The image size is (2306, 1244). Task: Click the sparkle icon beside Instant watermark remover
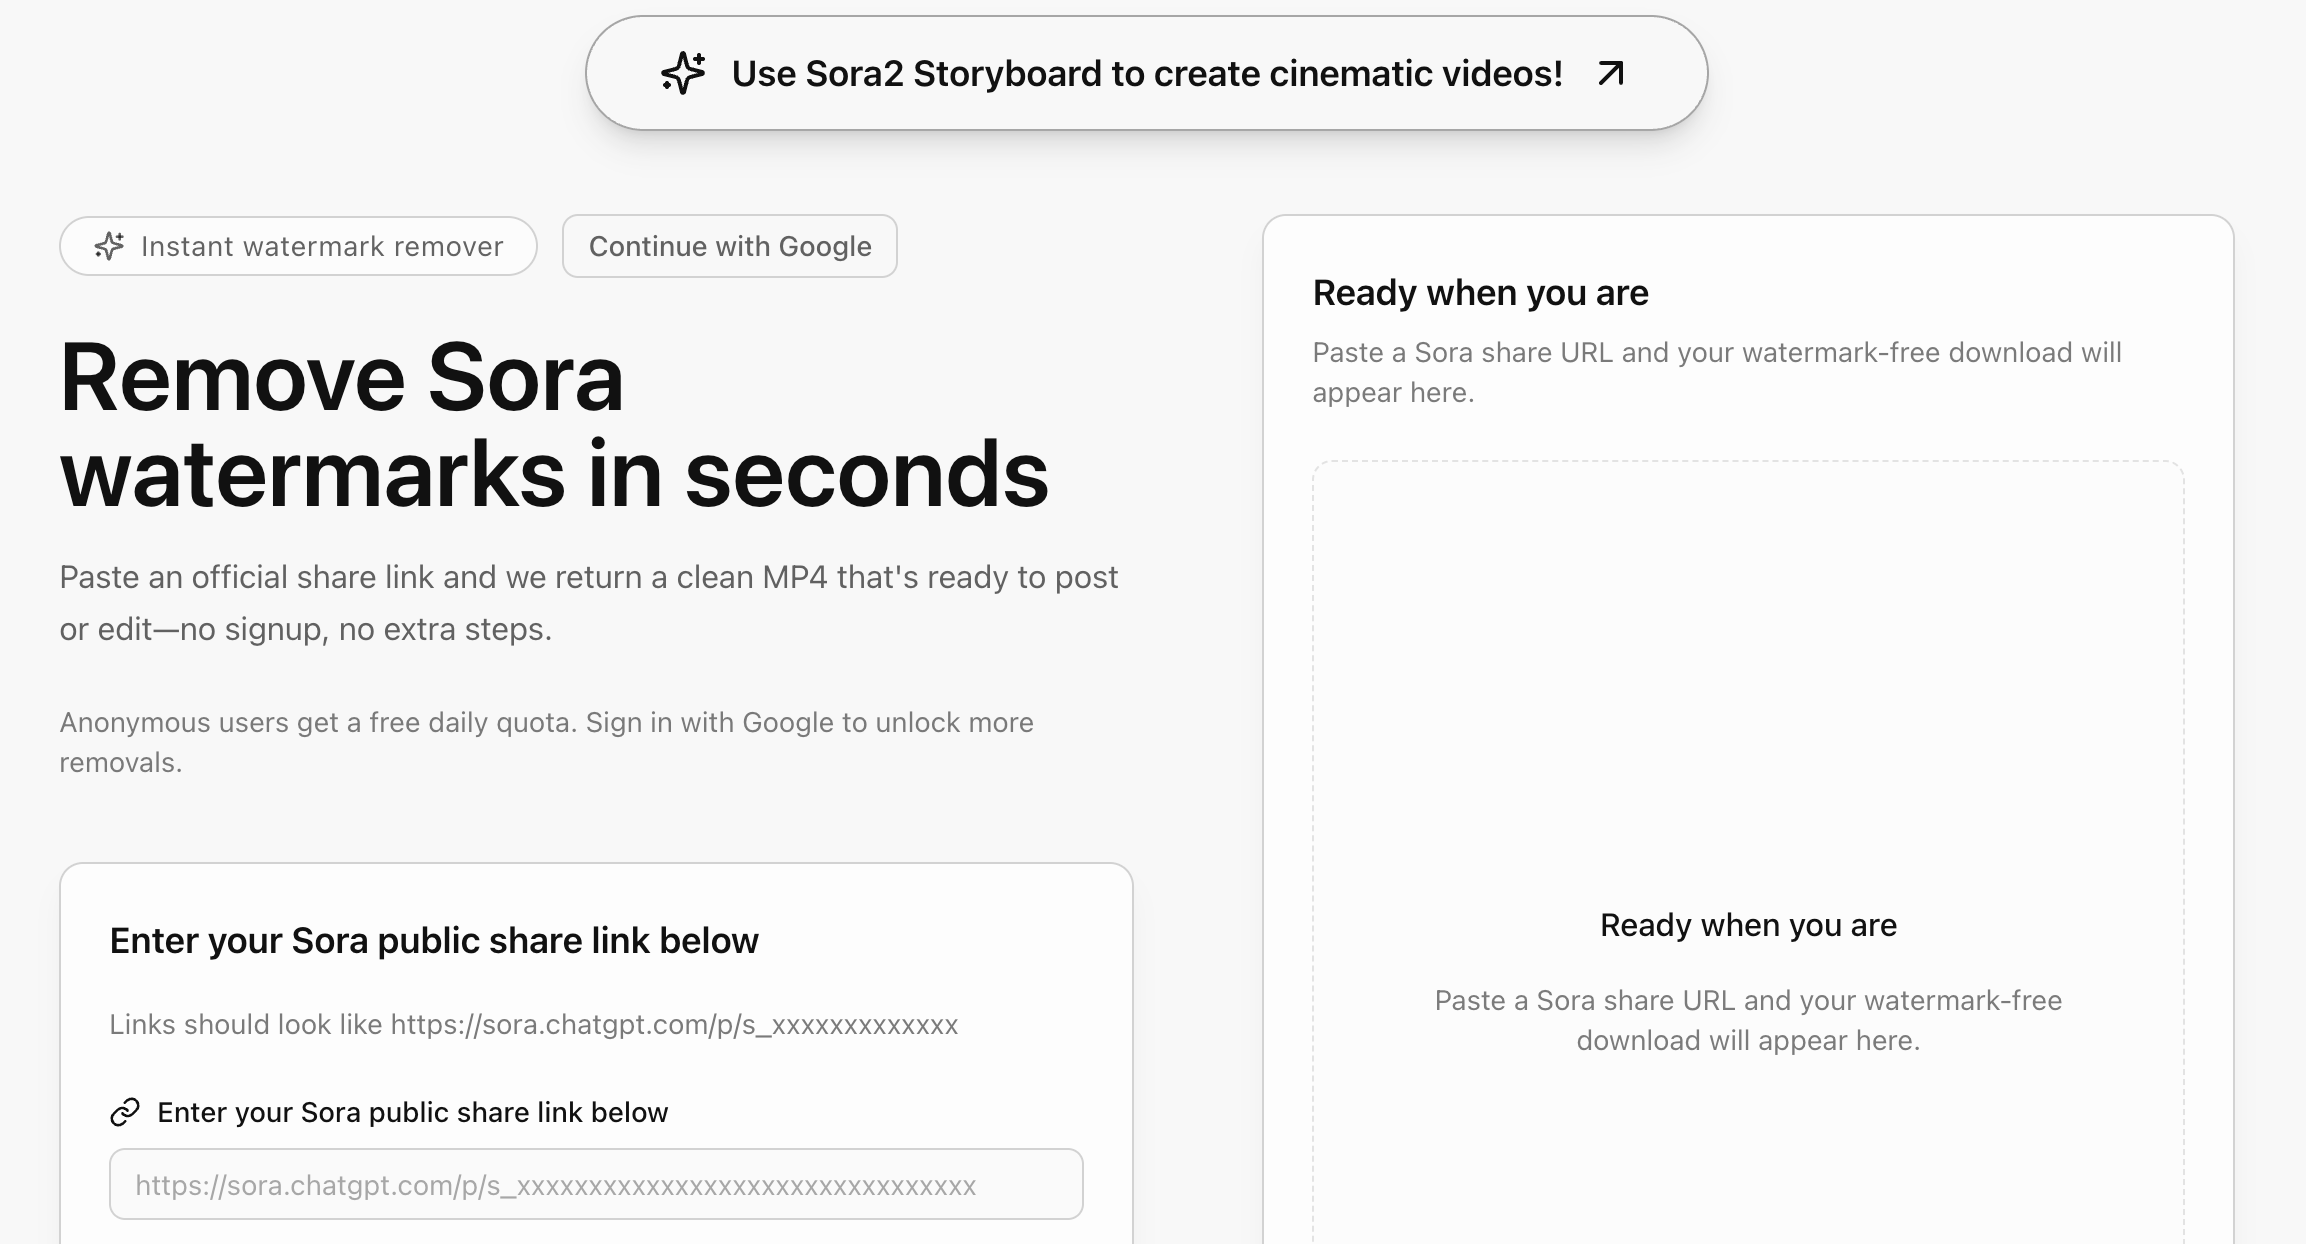[x=109, y=246]
